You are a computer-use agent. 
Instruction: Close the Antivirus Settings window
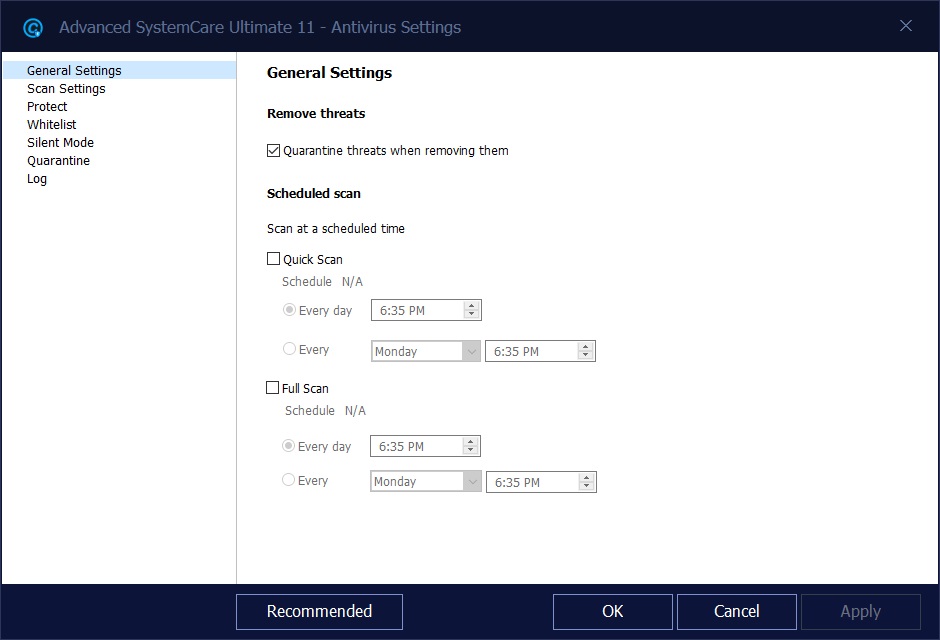pyautogui.click(x=906, y=26)
